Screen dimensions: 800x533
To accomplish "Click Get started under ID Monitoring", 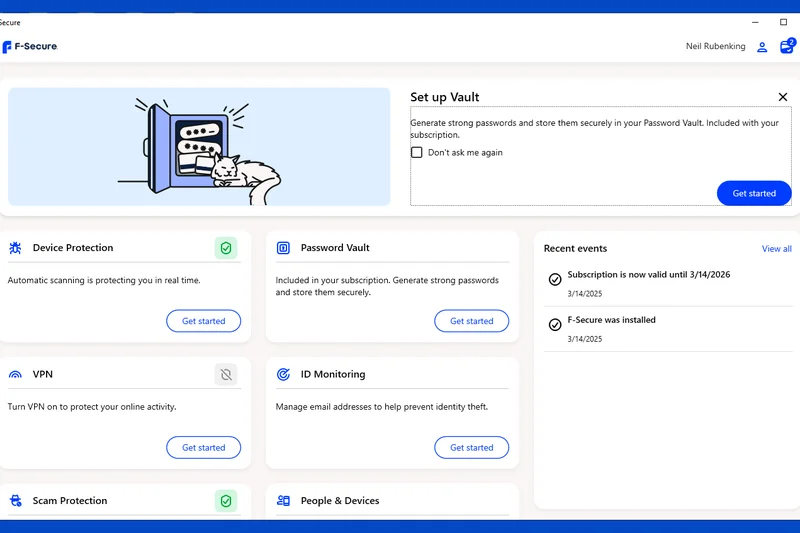I will pos(471,448).
